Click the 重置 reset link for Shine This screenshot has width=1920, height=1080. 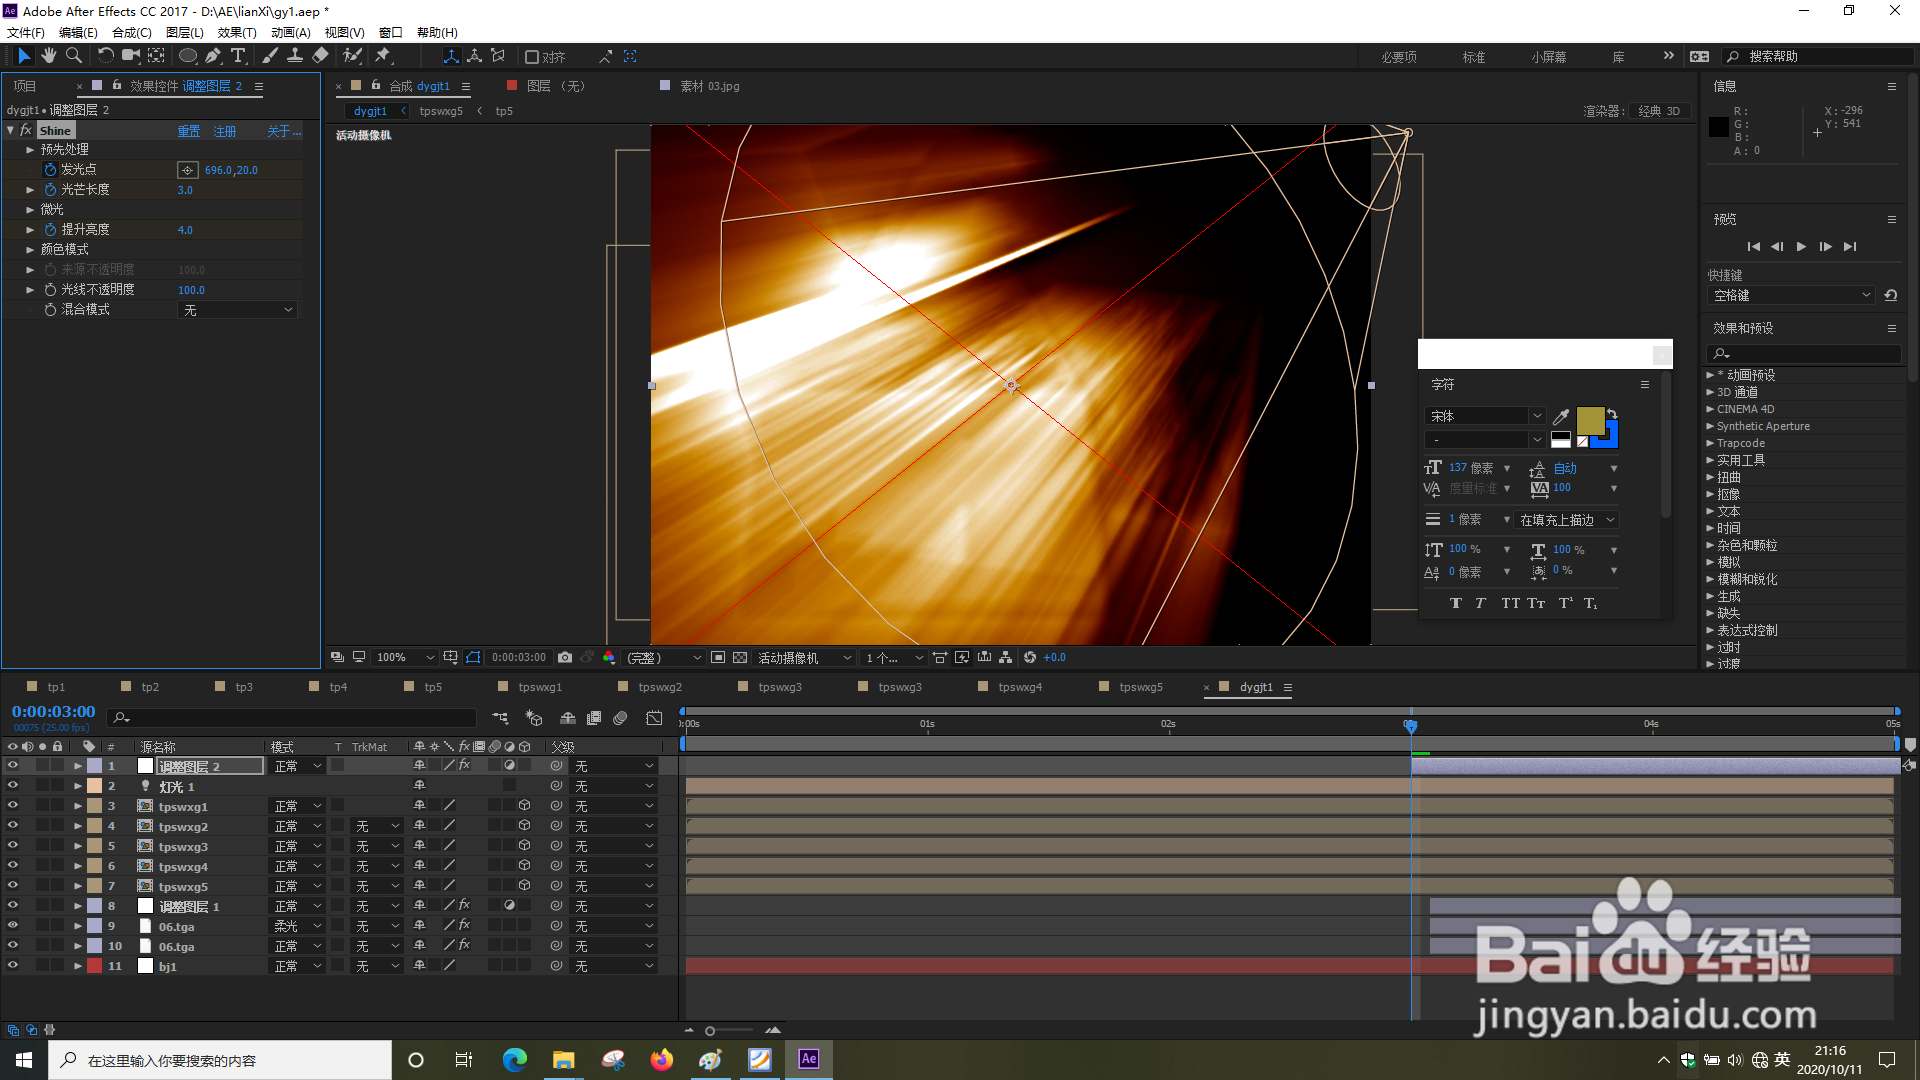click(188, 131)
